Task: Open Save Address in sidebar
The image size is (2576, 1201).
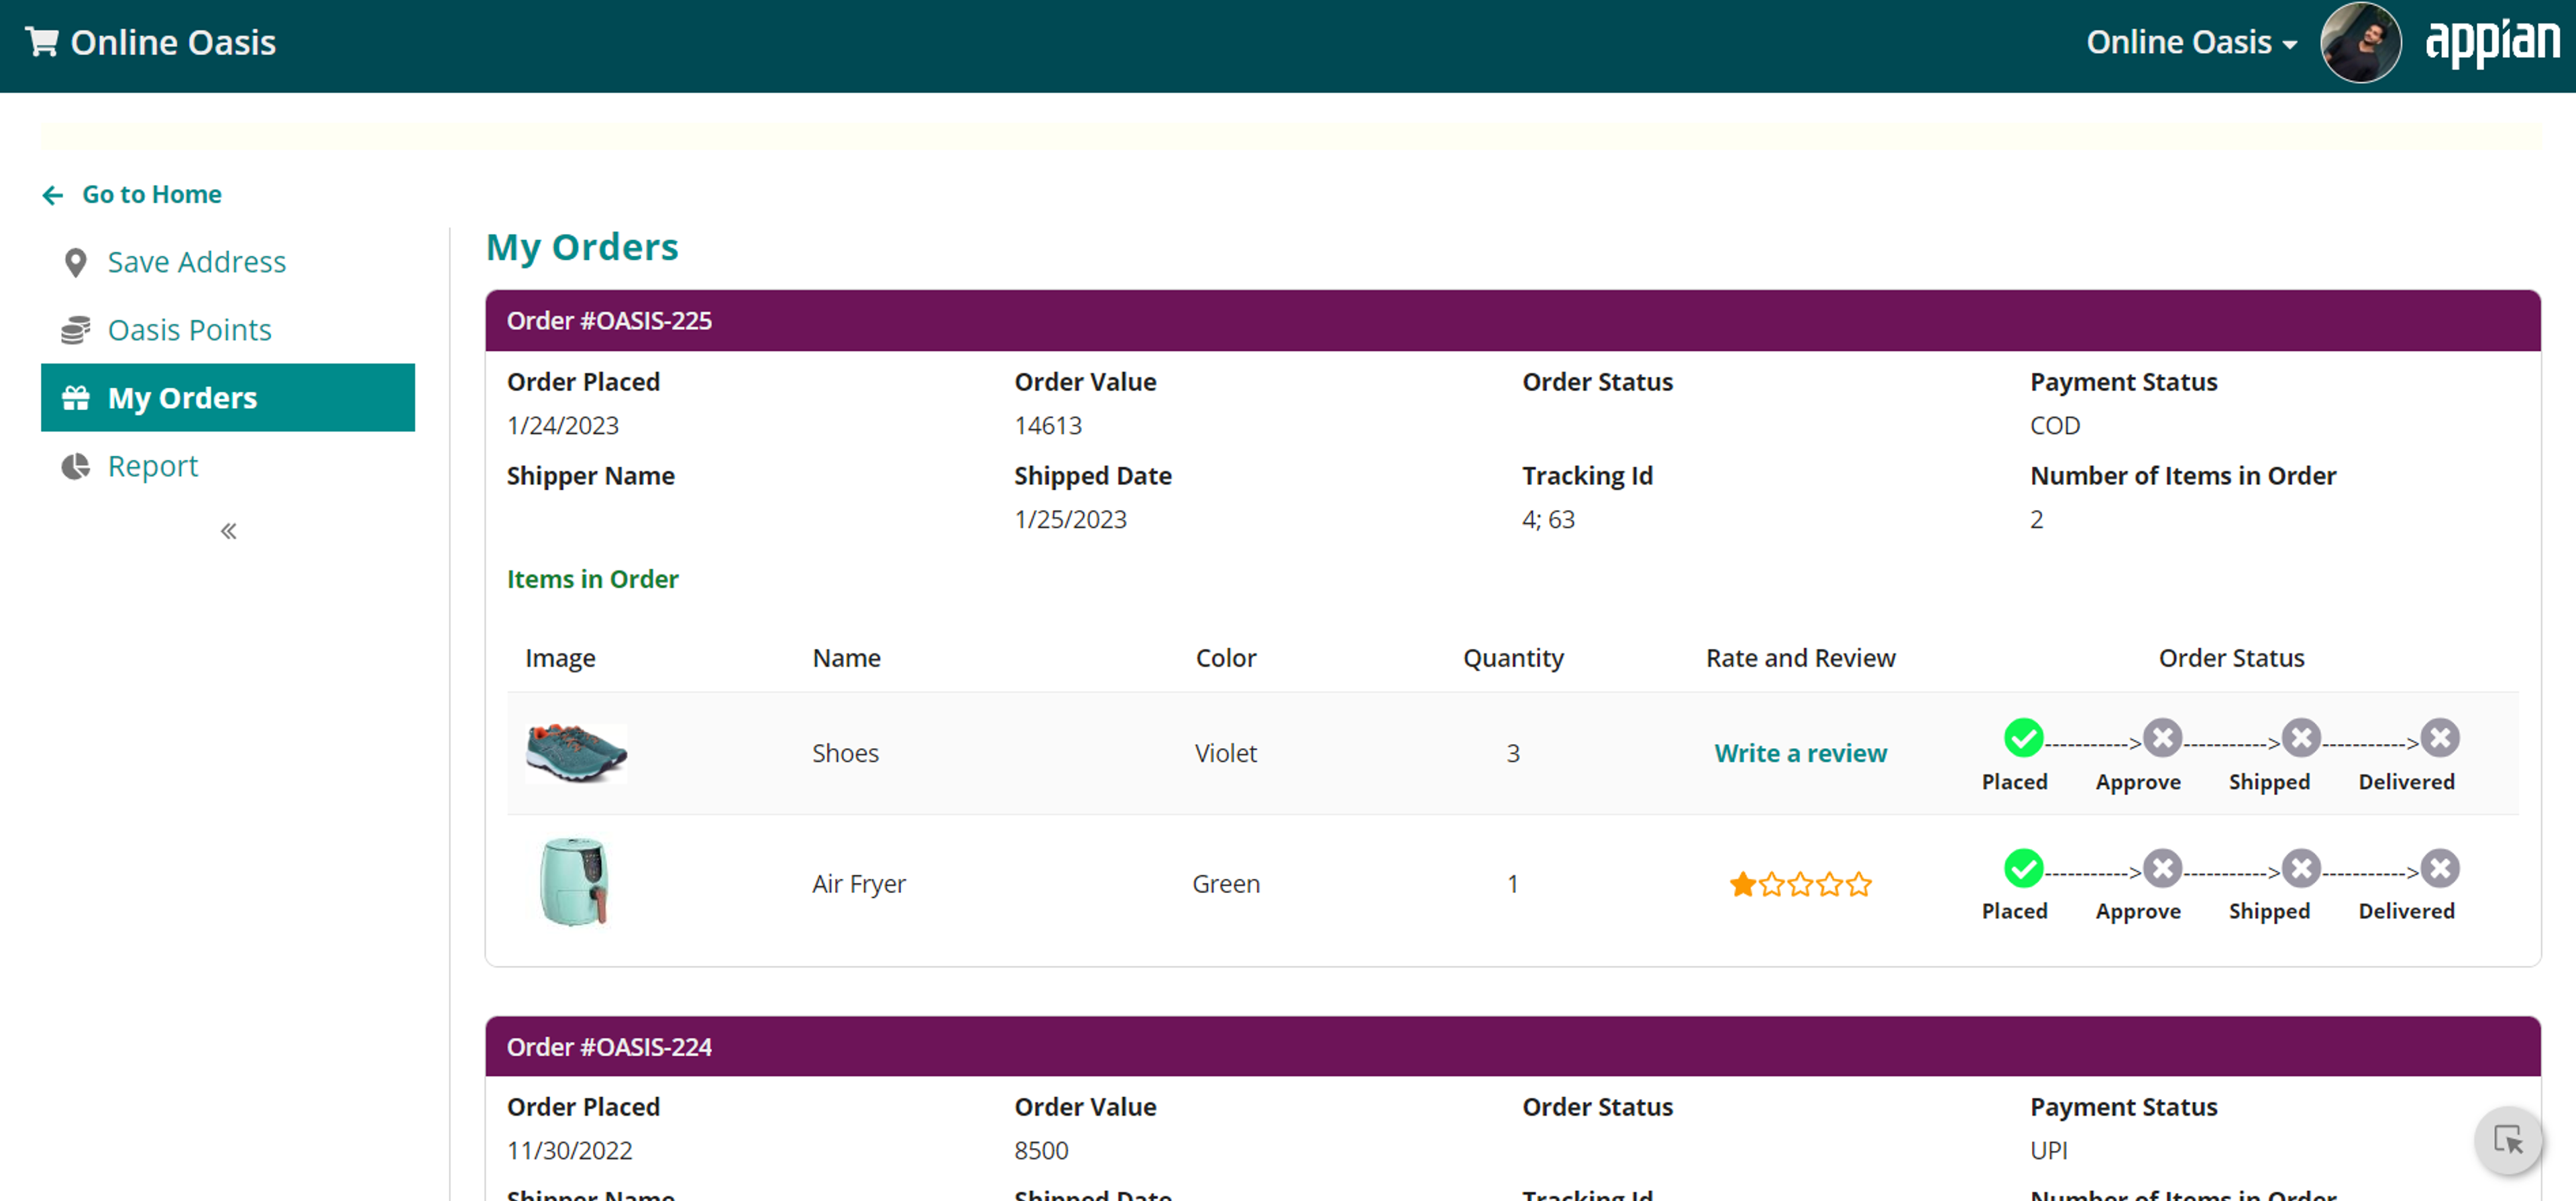Action: tap(197, 262)
